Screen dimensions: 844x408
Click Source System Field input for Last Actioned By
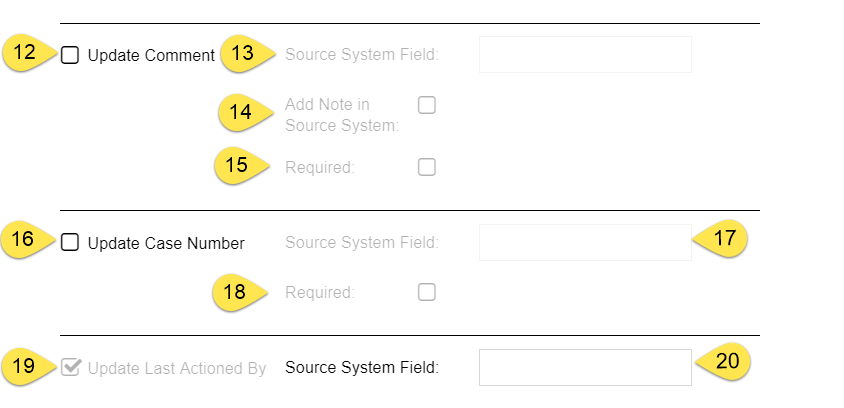point(585,367)
